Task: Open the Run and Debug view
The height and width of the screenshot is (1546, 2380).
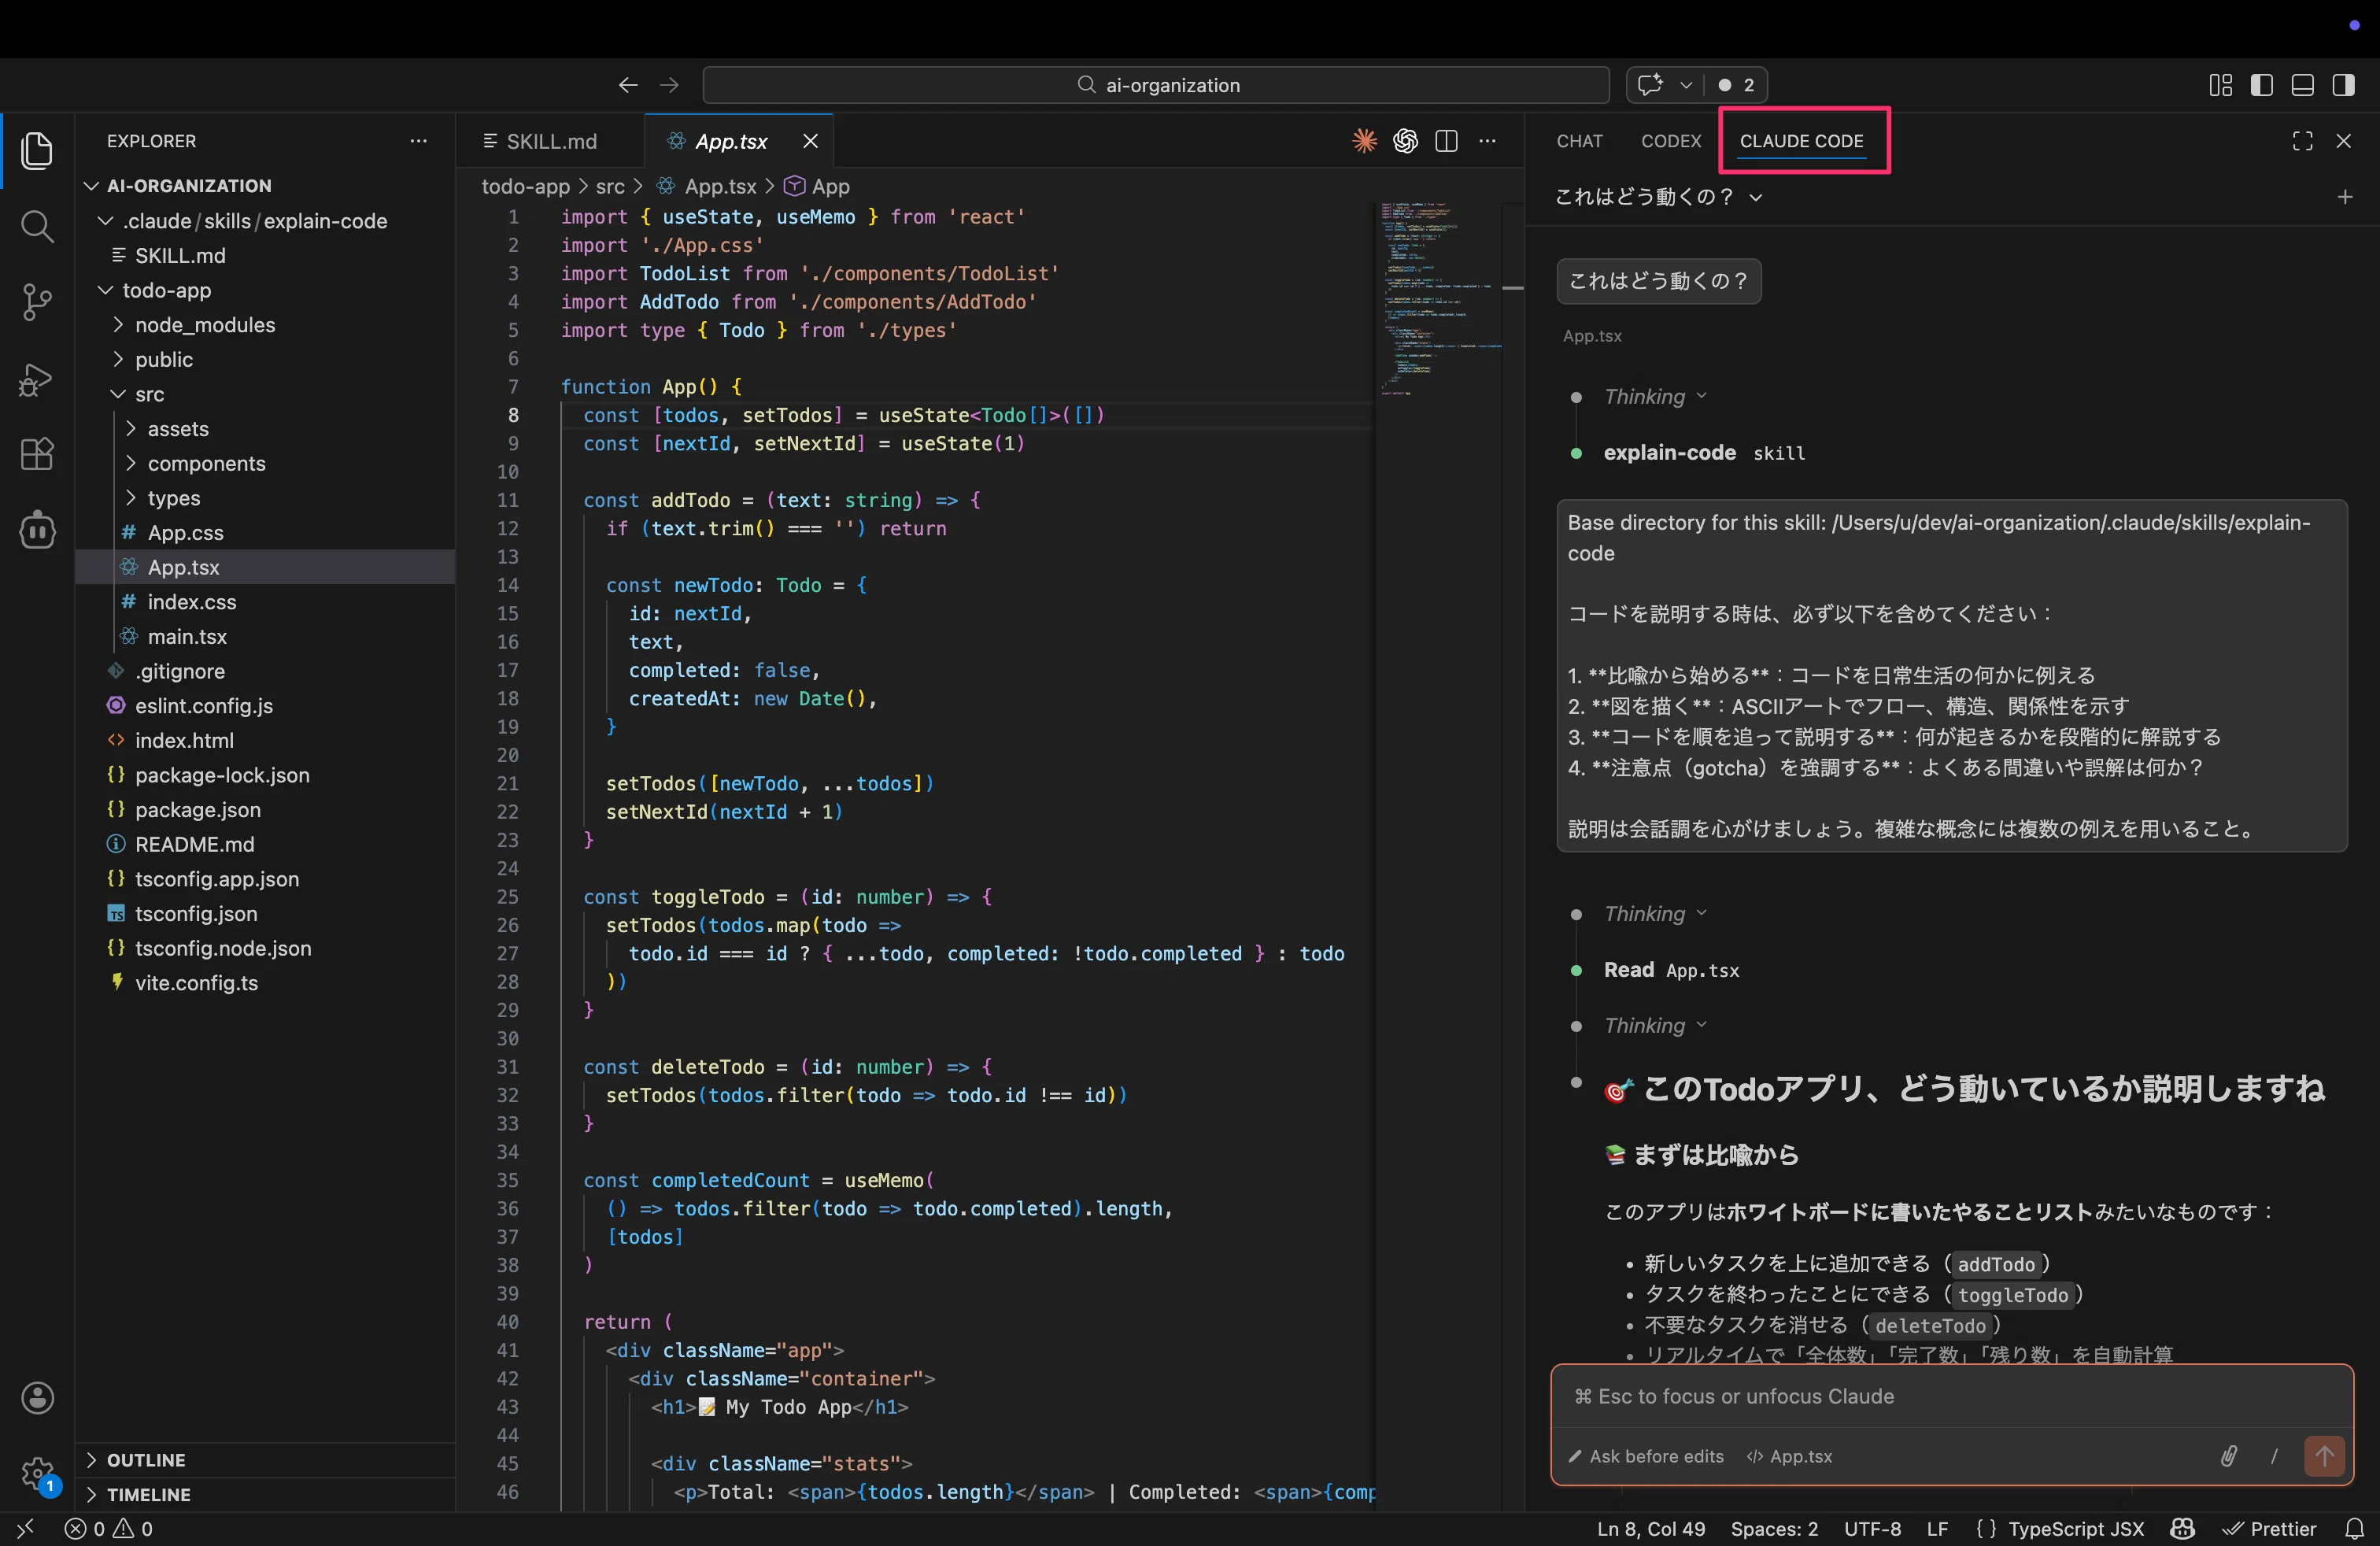Action: pyautogui.click(x=37, y=379)
